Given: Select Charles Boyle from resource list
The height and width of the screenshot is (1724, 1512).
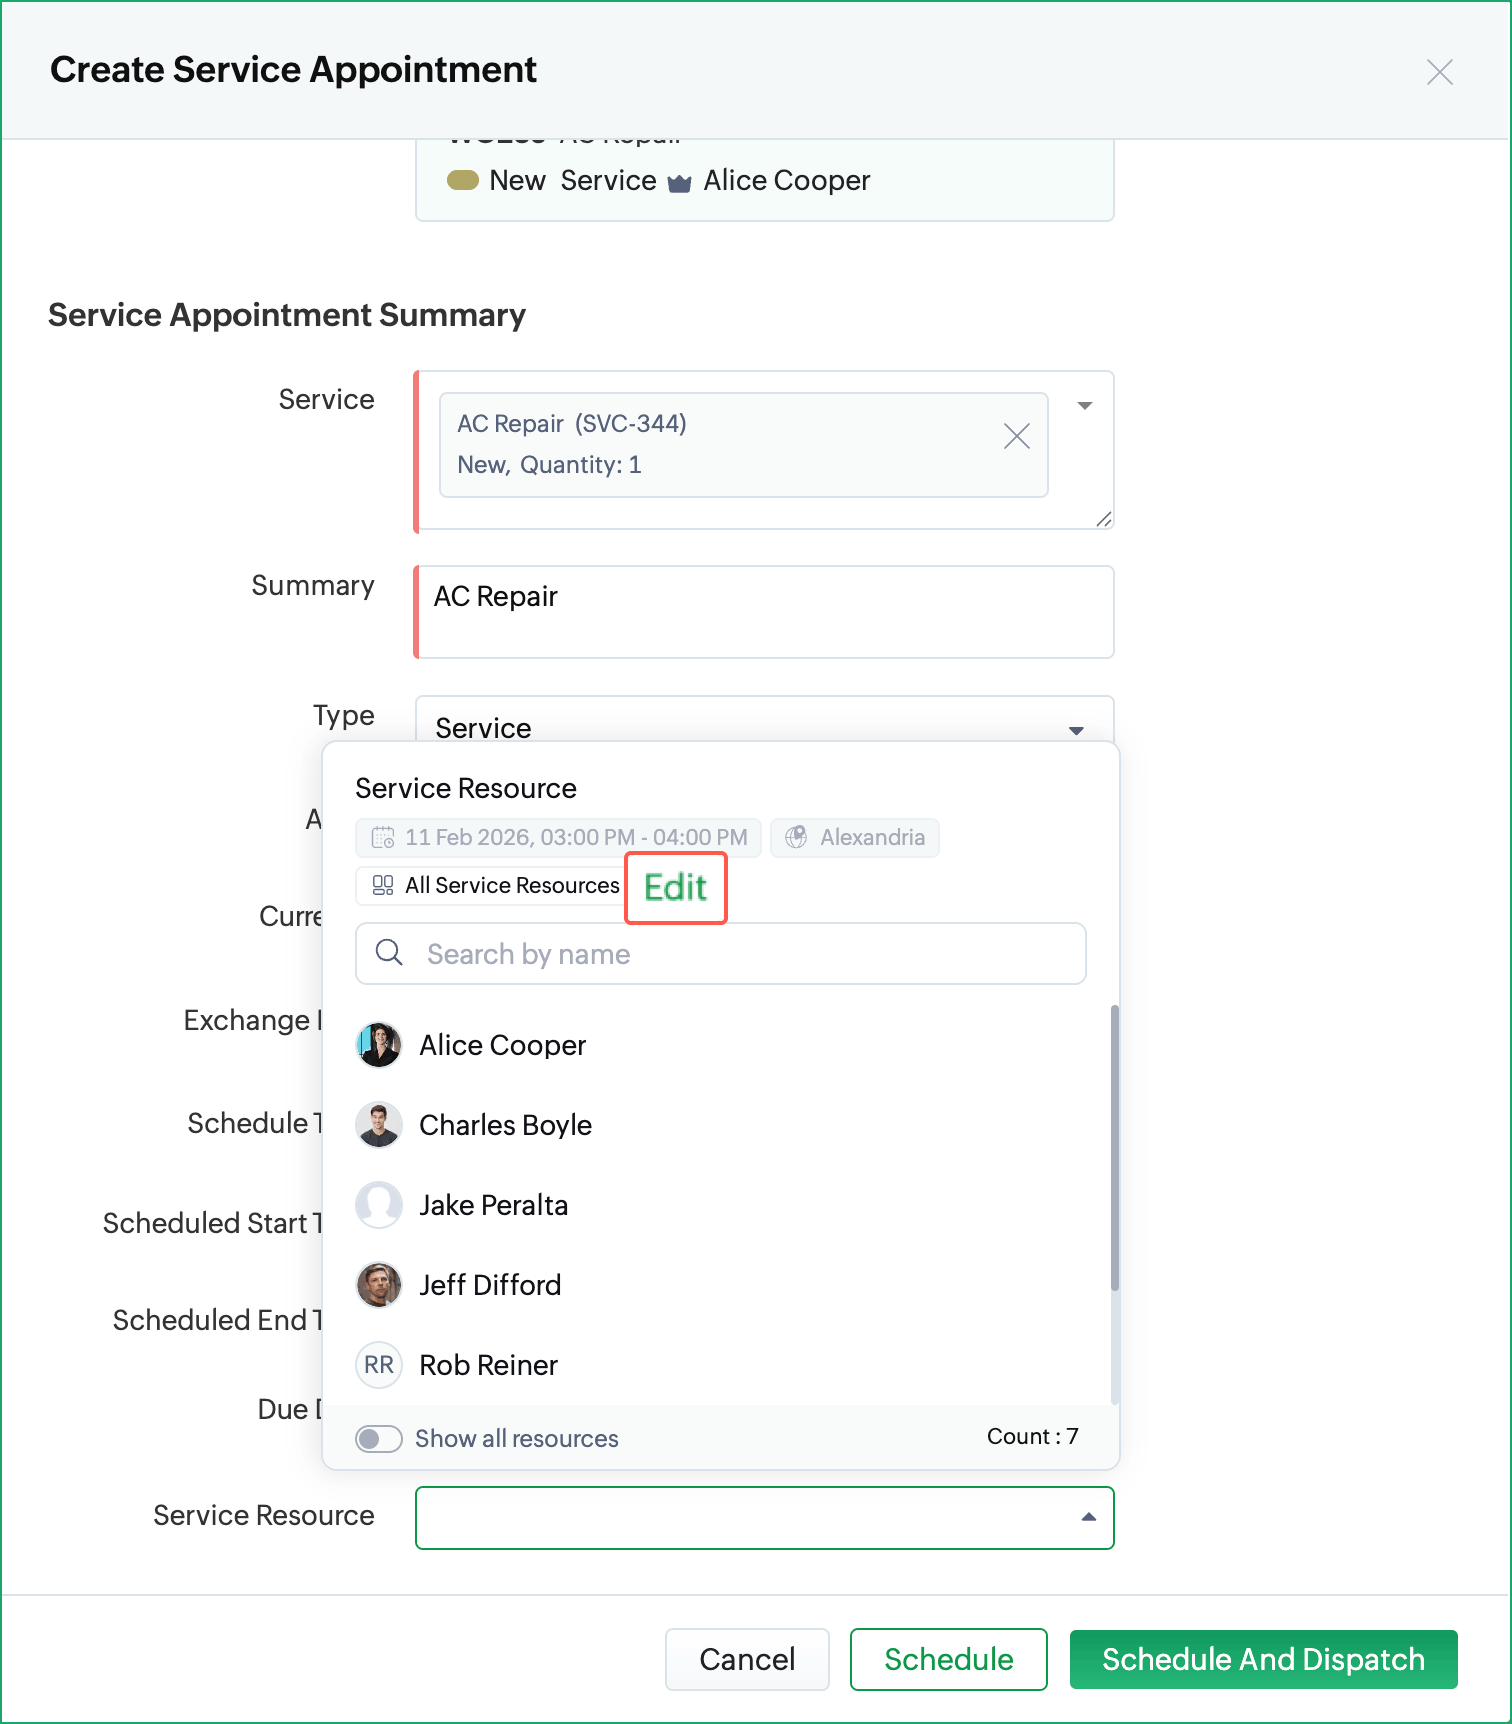Looking at the screenshot, I should point(505,1125).
